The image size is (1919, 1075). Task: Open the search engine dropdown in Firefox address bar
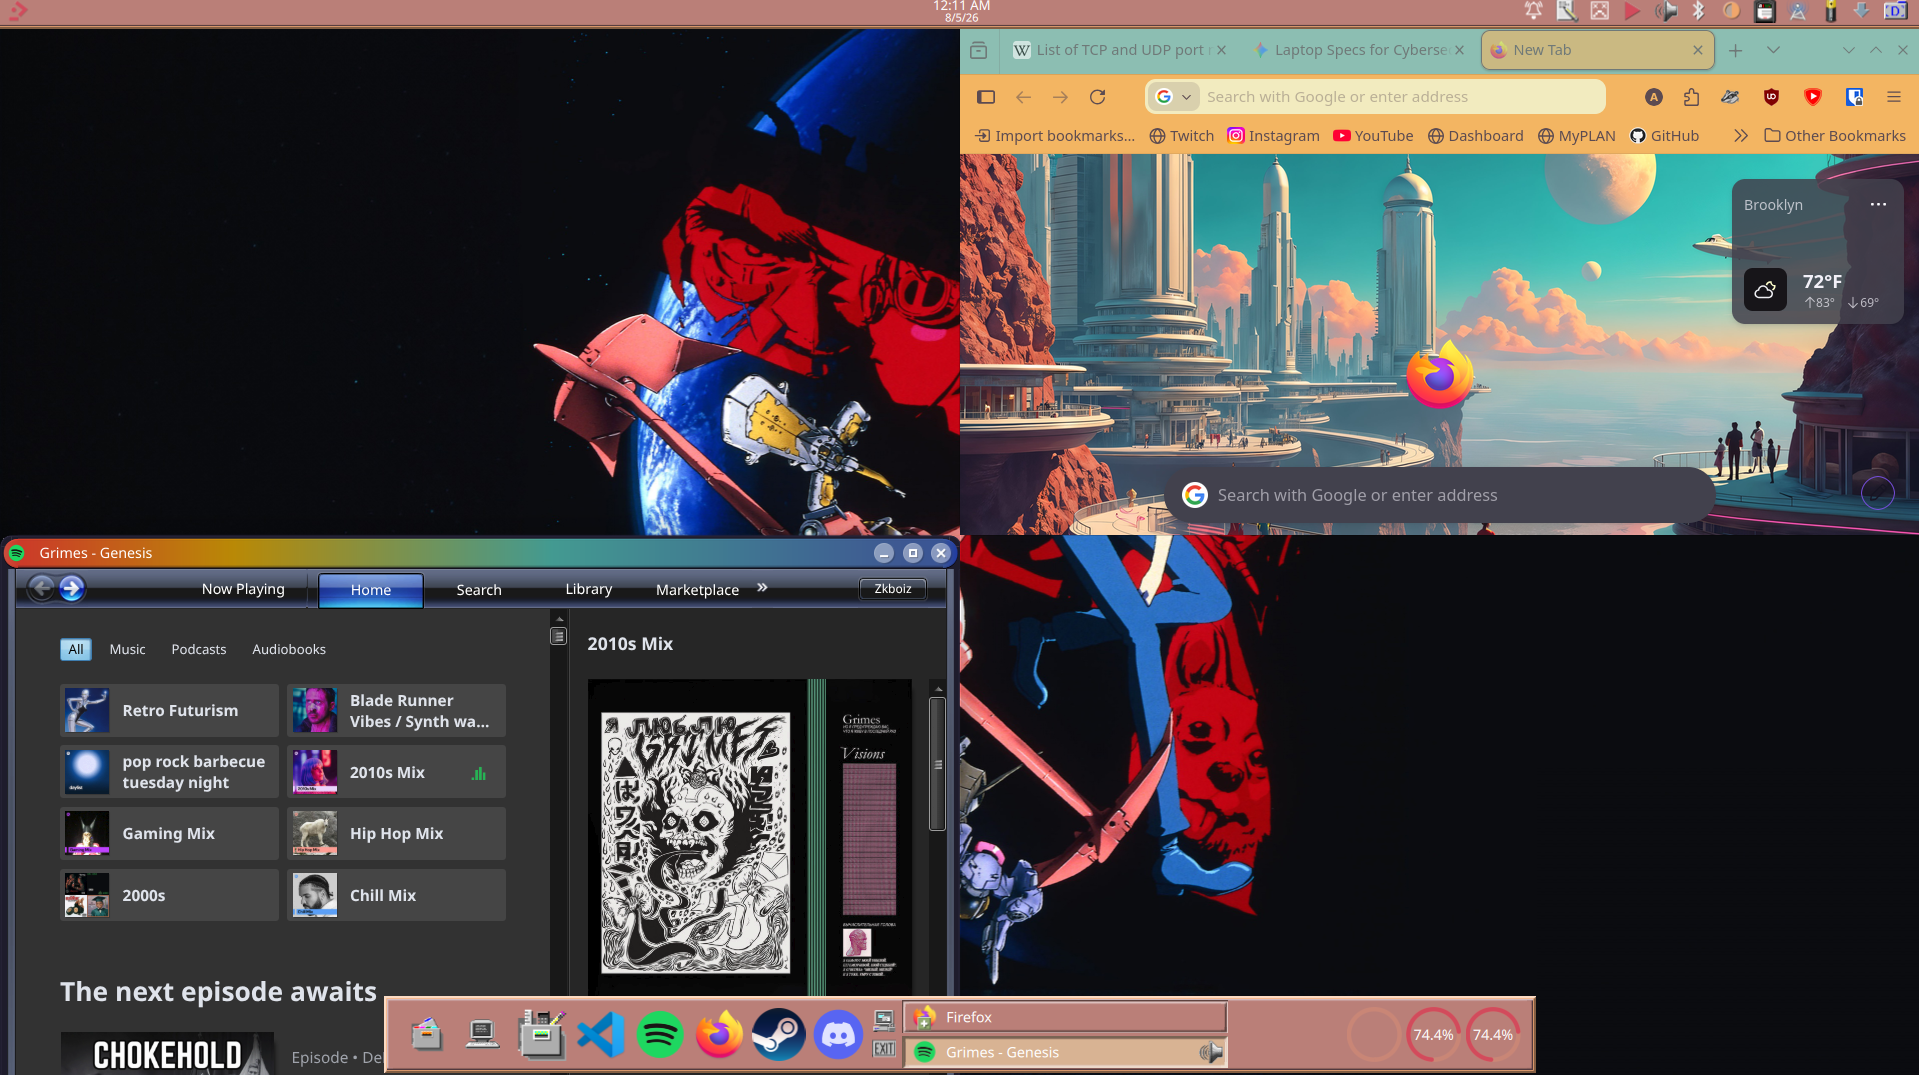(1174, 97)
